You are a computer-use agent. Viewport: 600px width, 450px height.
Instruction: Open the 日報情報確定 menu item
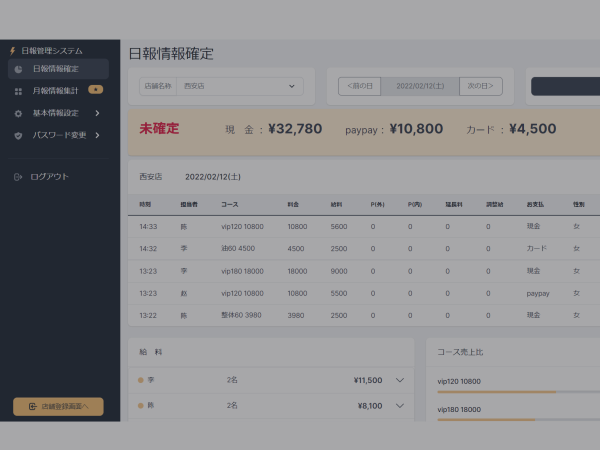58,69
